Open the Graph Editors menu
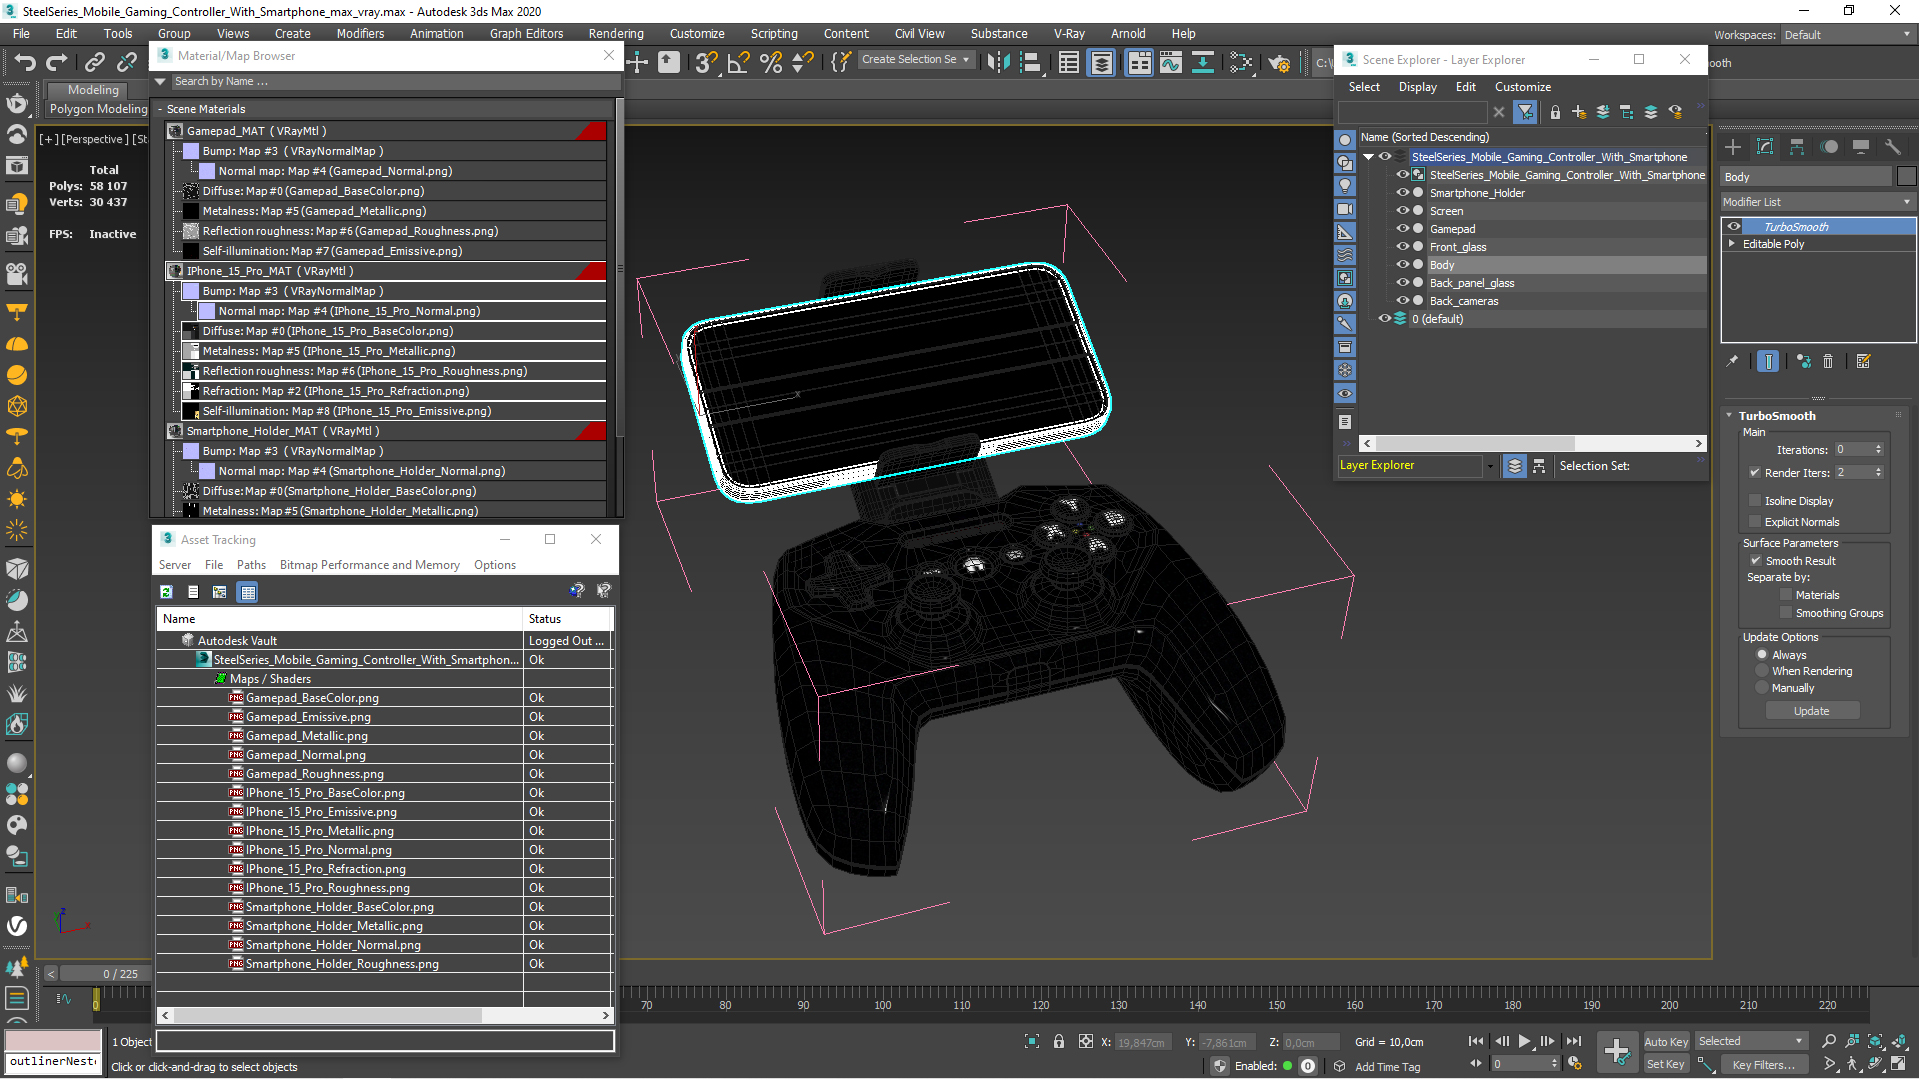The height and width of the screenshot is (1080, 1920). (526, 33)
